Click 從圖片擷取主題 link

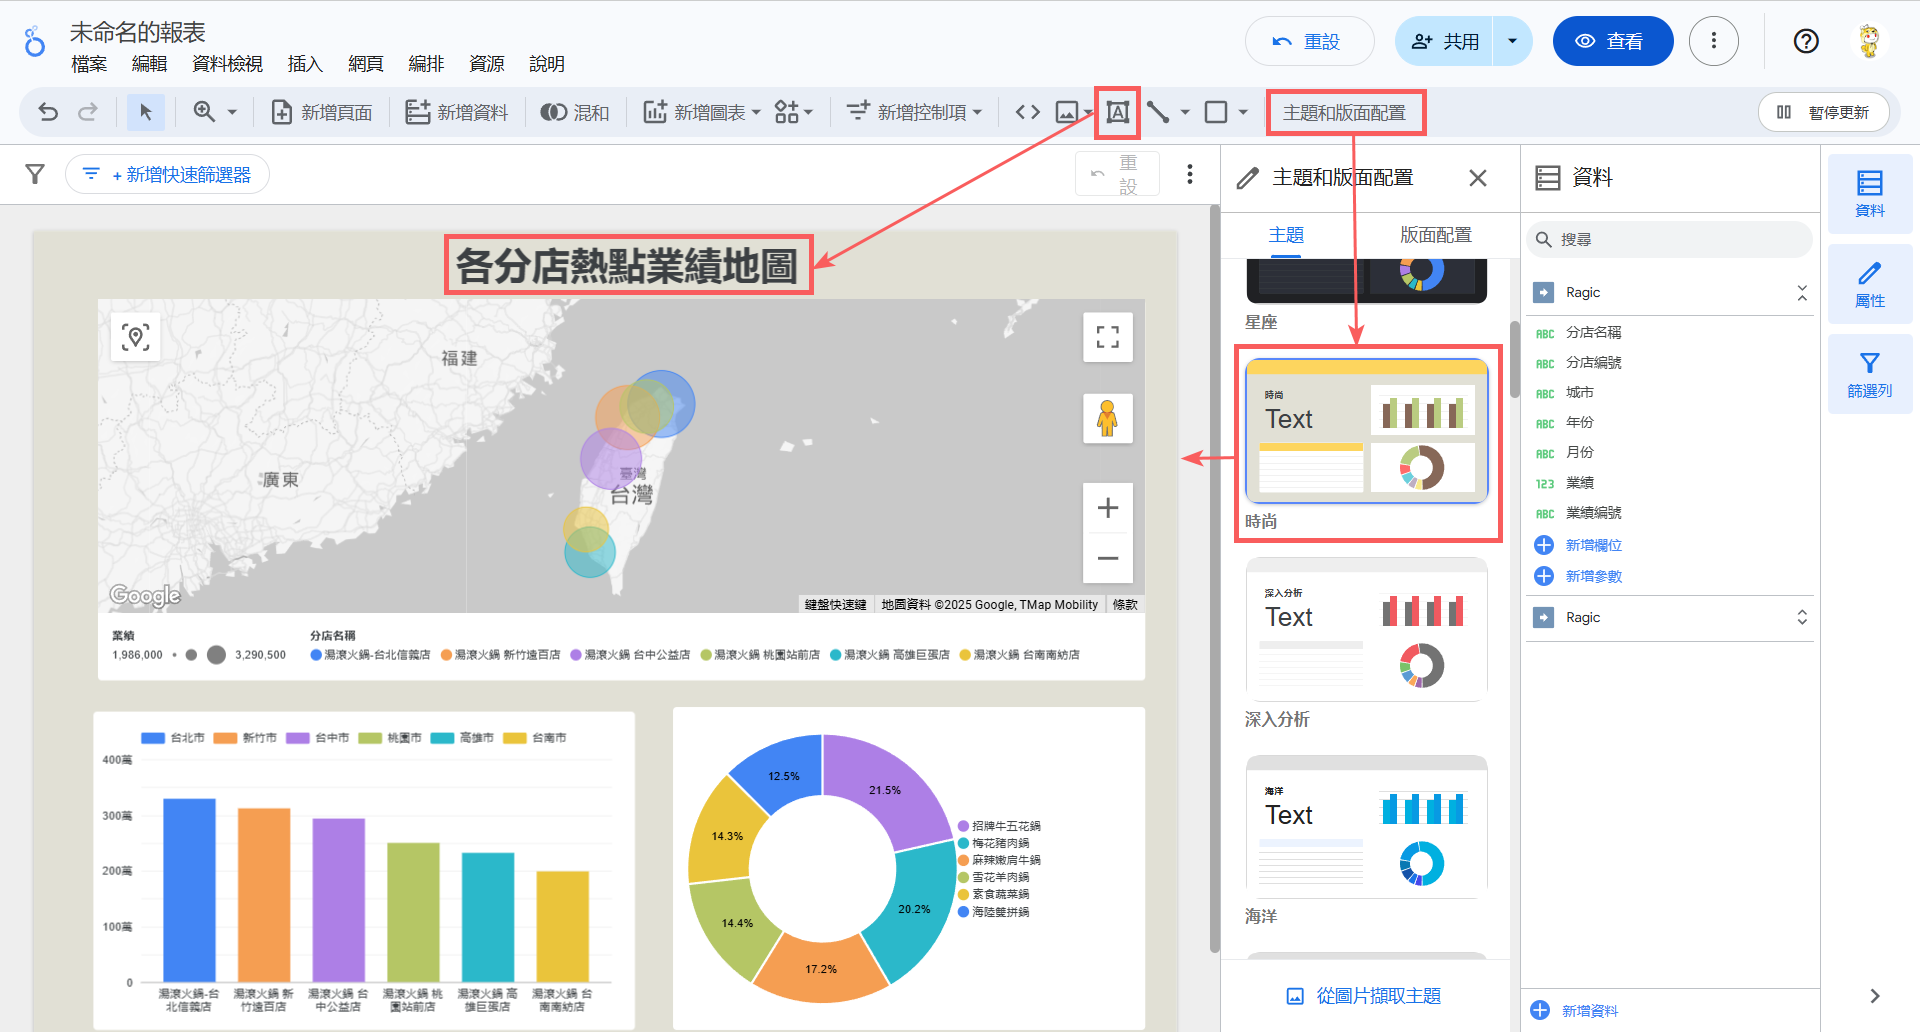(x=1364, y=996)
